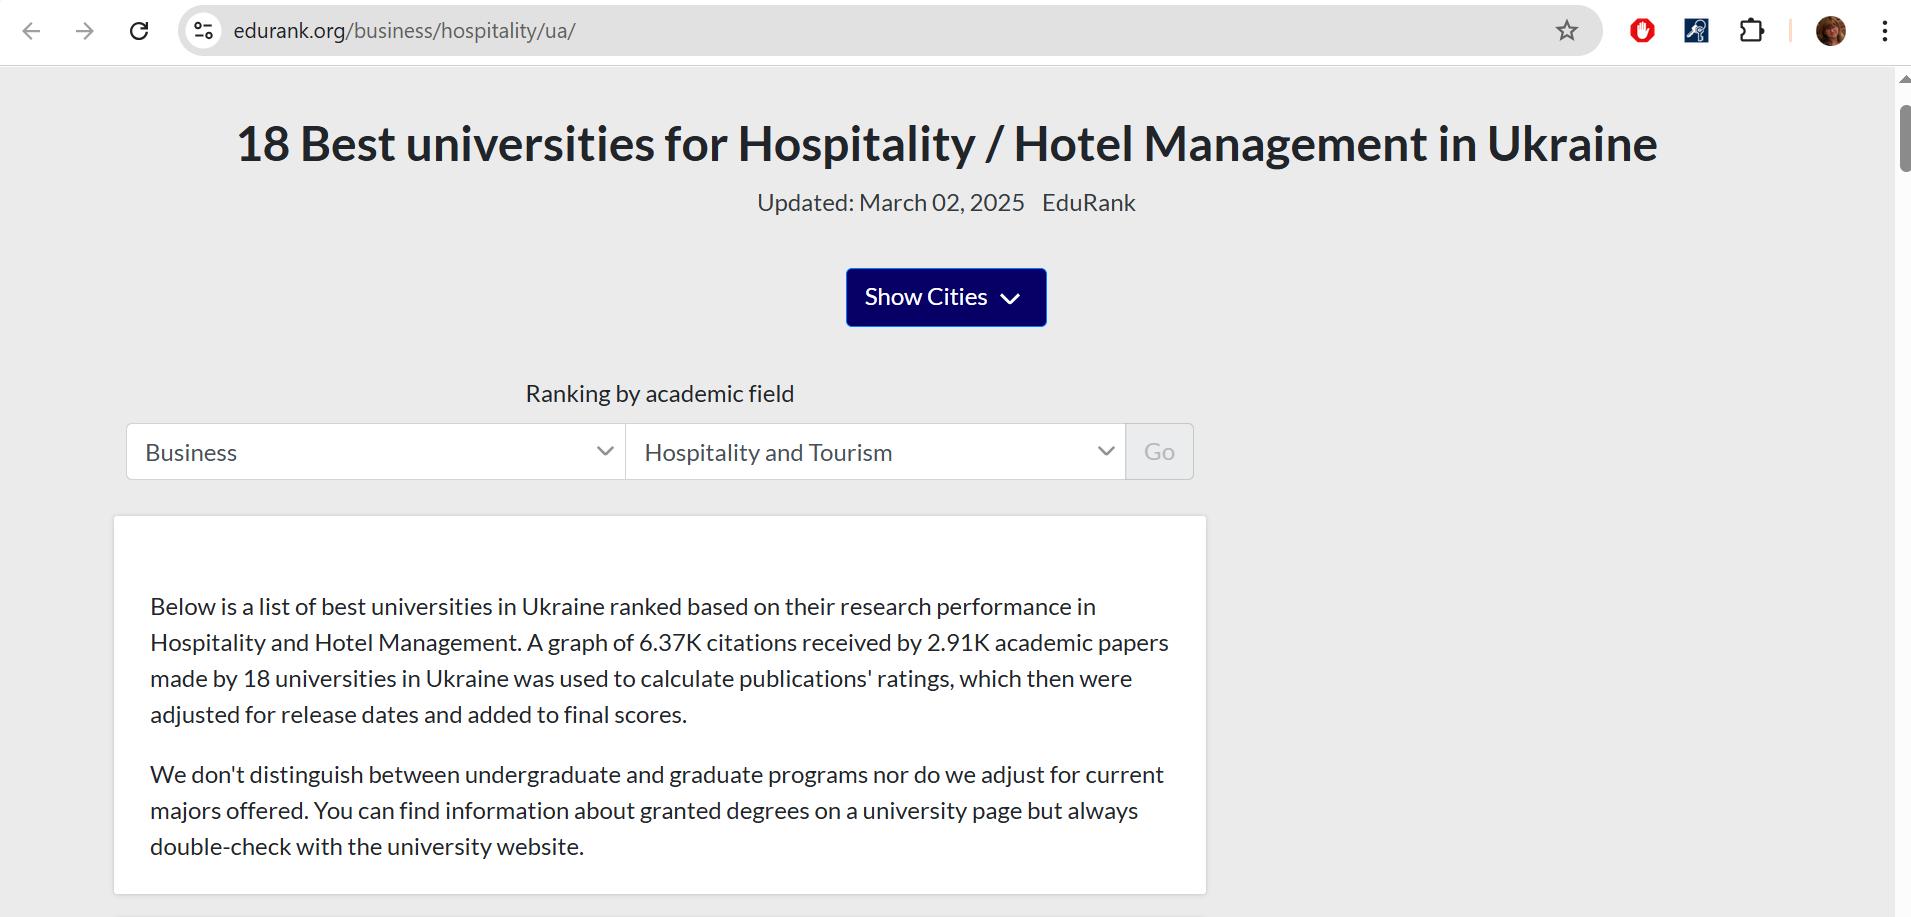The image size is (1911, 917).
Task: Expand the Show Cities button
Action: 946,297
